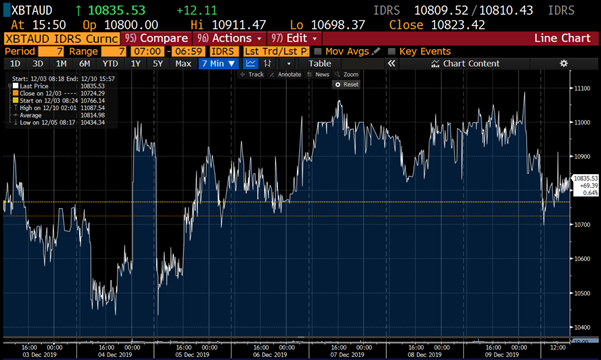Image resolution: width=601 pixels, height=360 pixels.
Task: Switch to the bar chart icon
Action: click(x=268, y=64)
